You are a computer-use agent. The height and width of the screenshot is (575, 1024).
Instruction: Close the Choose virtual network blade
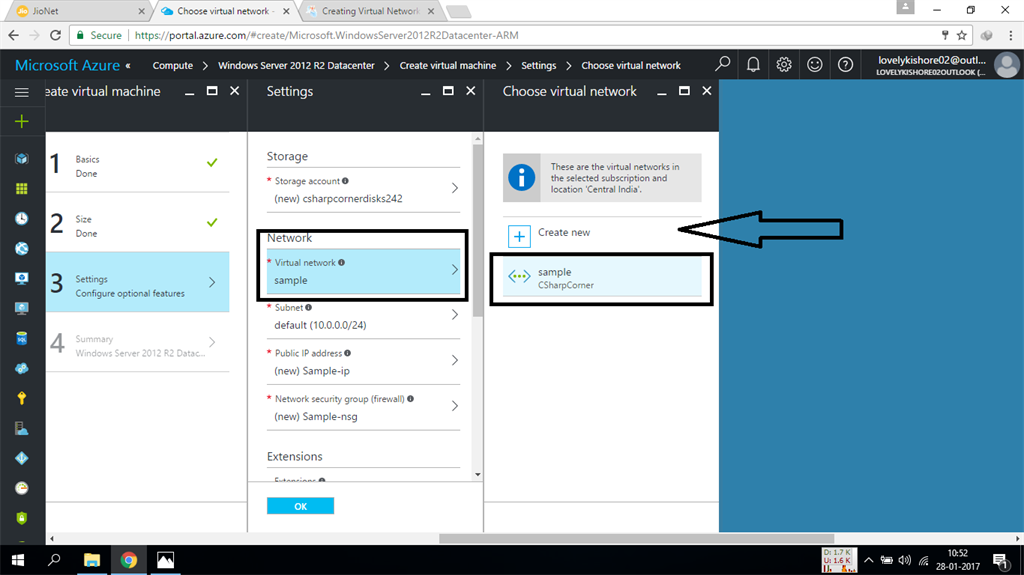707,91
